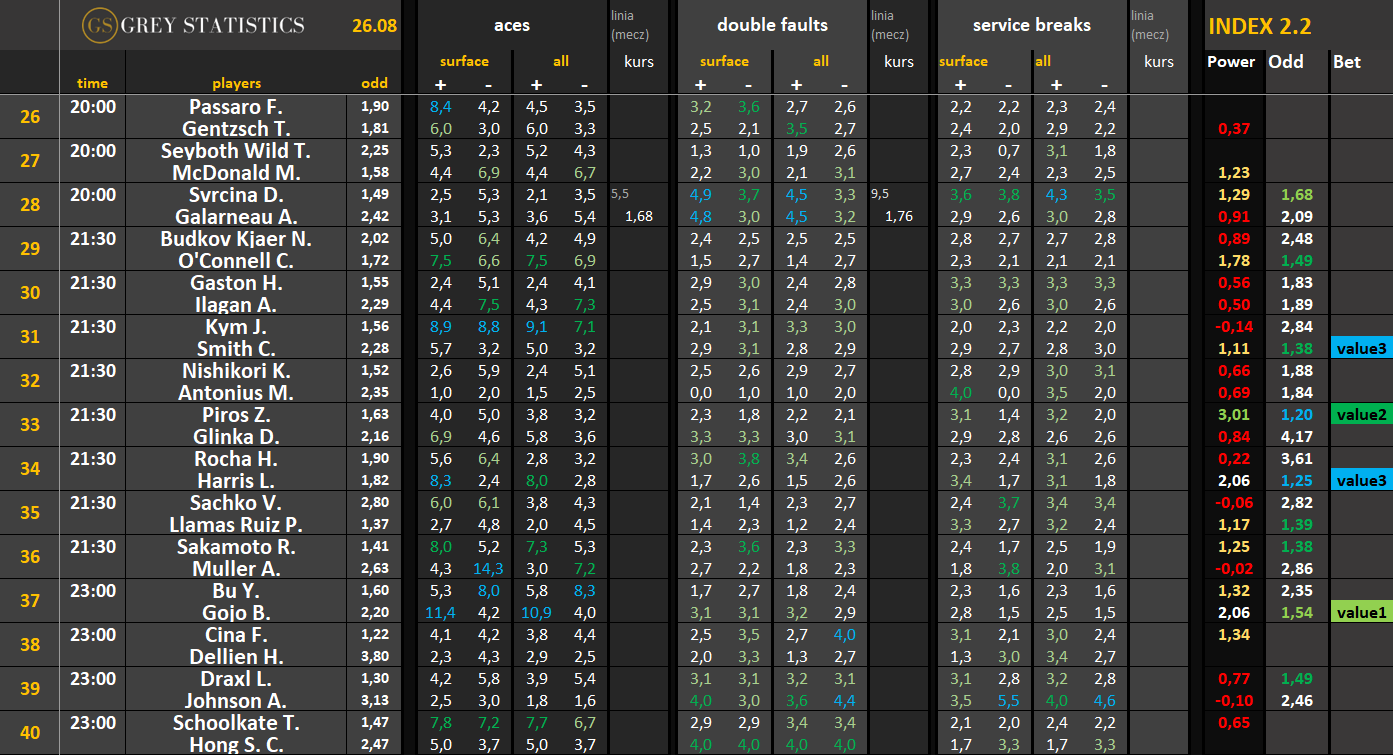Click Johnson A. surface breaks 5,5
This screenshot has width=1393, height=755.
(x=1008, y=700)
